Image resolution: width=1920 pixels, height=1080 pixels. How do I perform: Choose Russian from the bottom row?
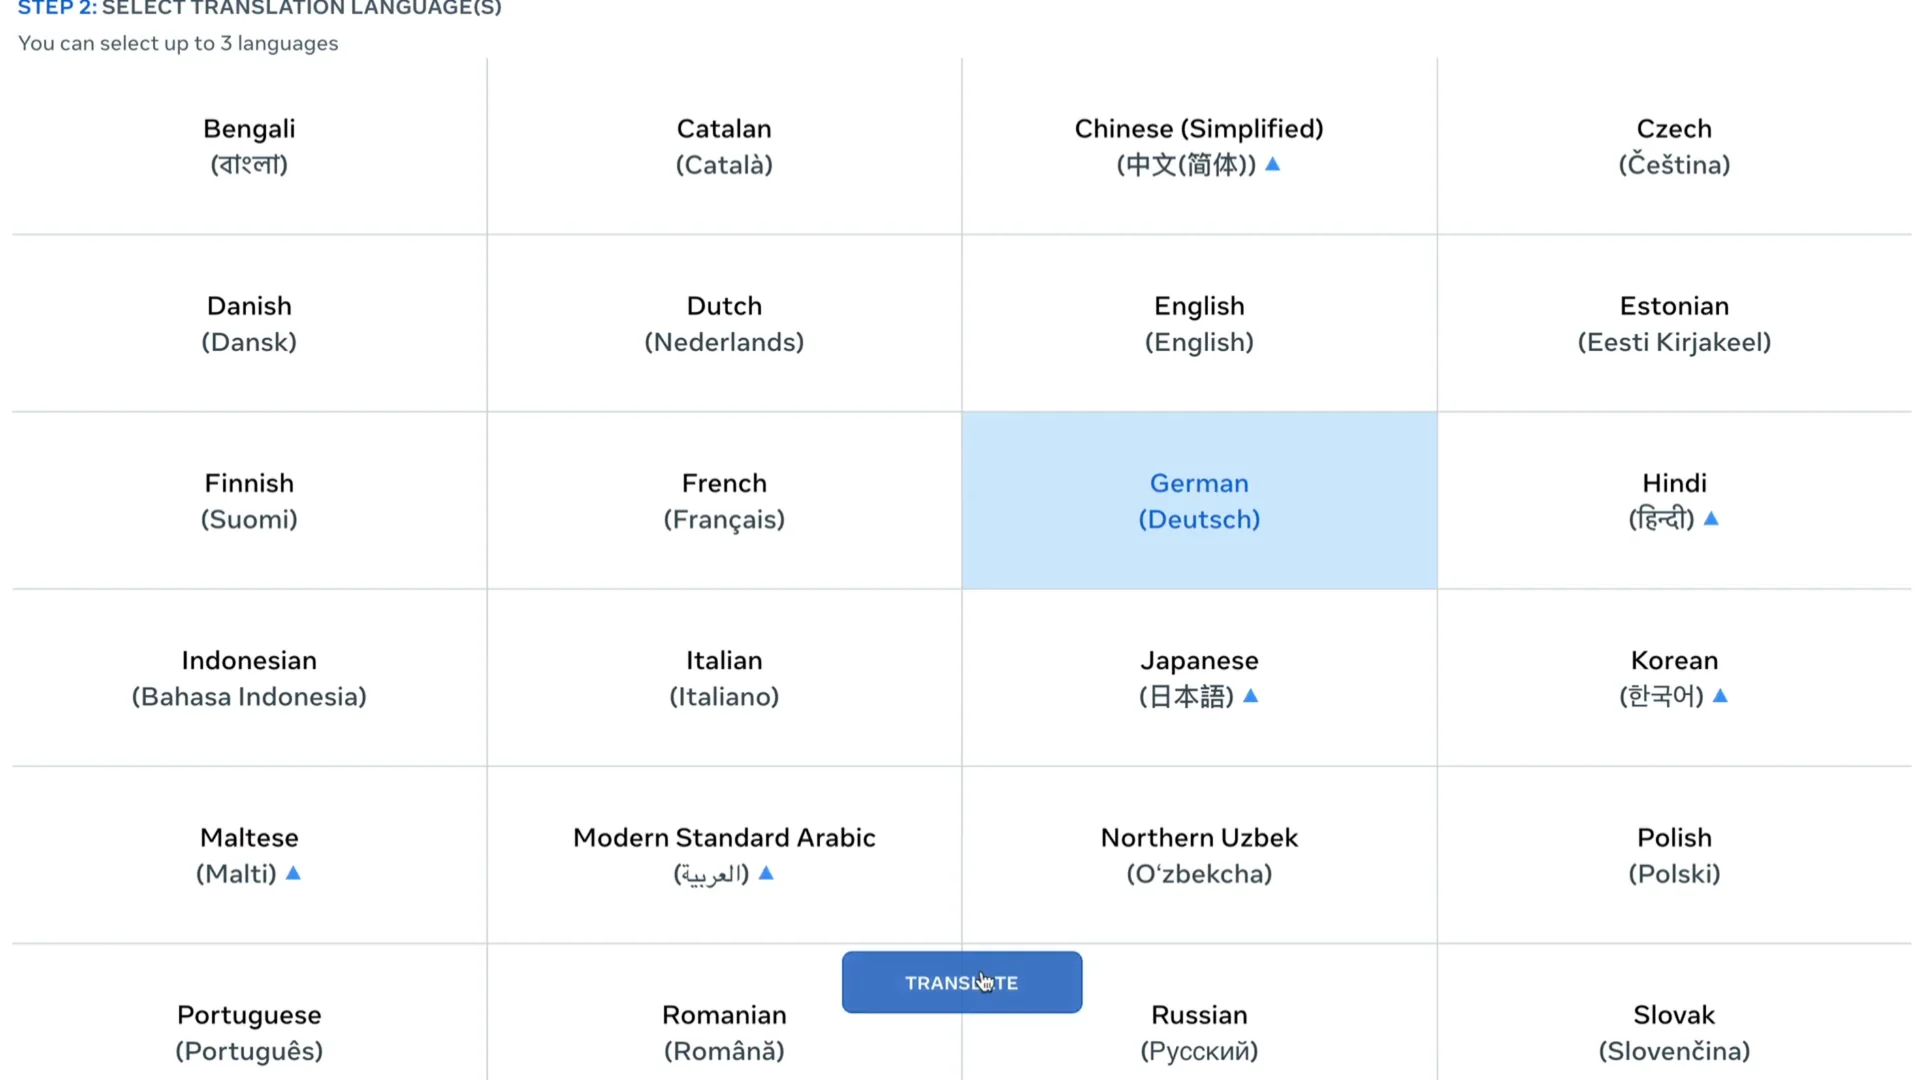tap(1199, 1032)
